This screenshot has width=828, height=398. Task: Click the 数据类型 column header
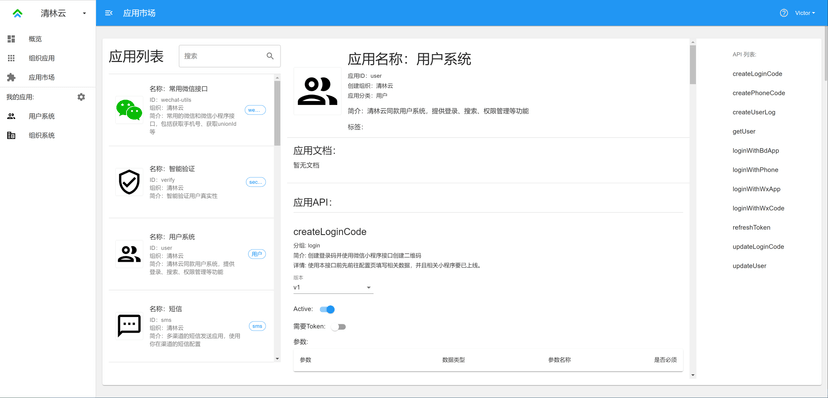point(454,360)
